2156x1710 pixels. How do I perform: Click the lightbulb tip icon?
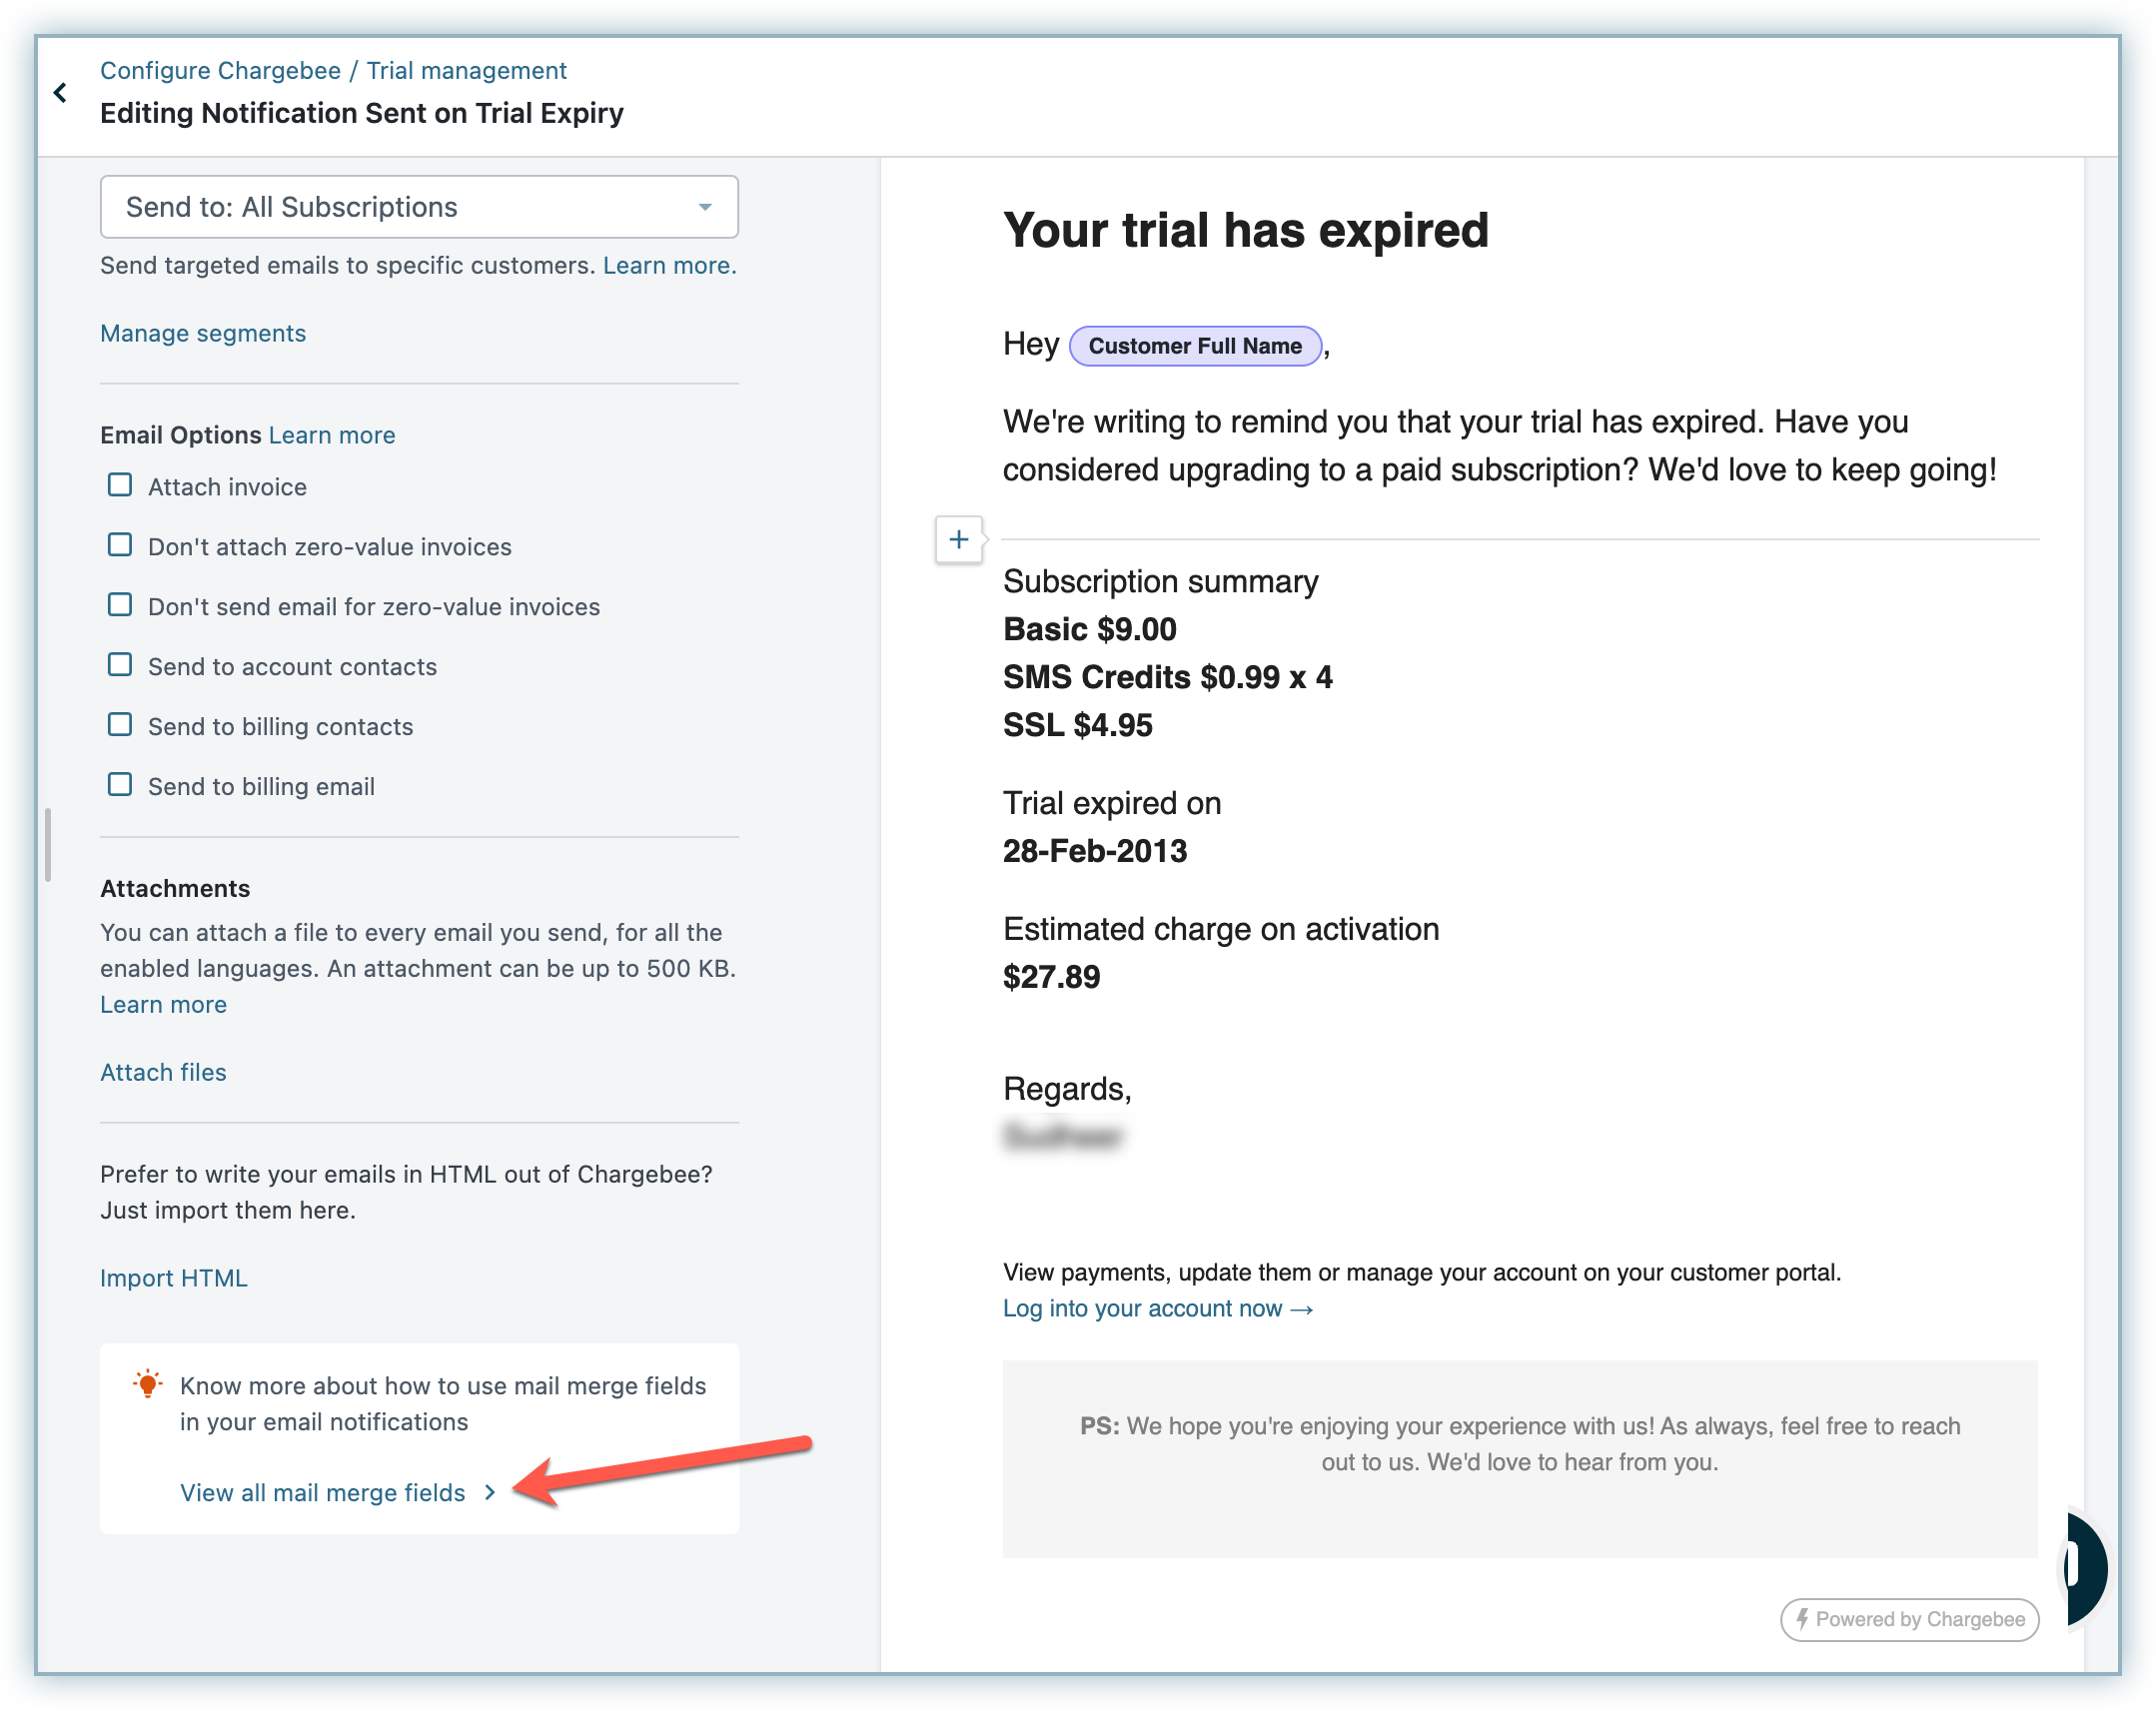tap(147, 1384)
